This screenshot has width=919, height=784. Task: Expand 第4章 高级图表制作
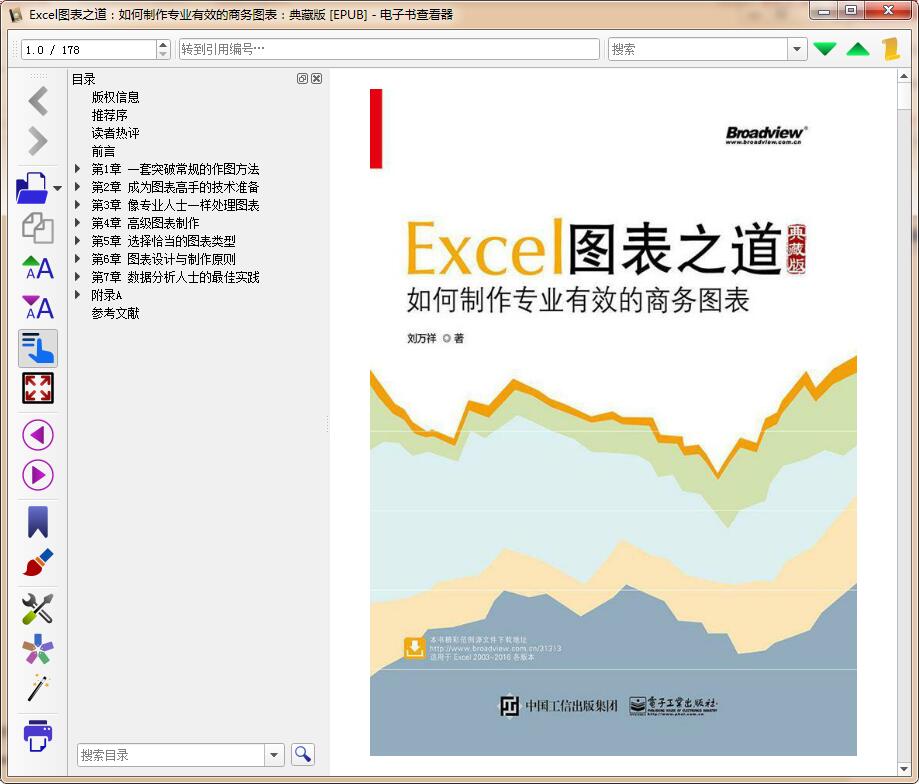tap(78, 223)
